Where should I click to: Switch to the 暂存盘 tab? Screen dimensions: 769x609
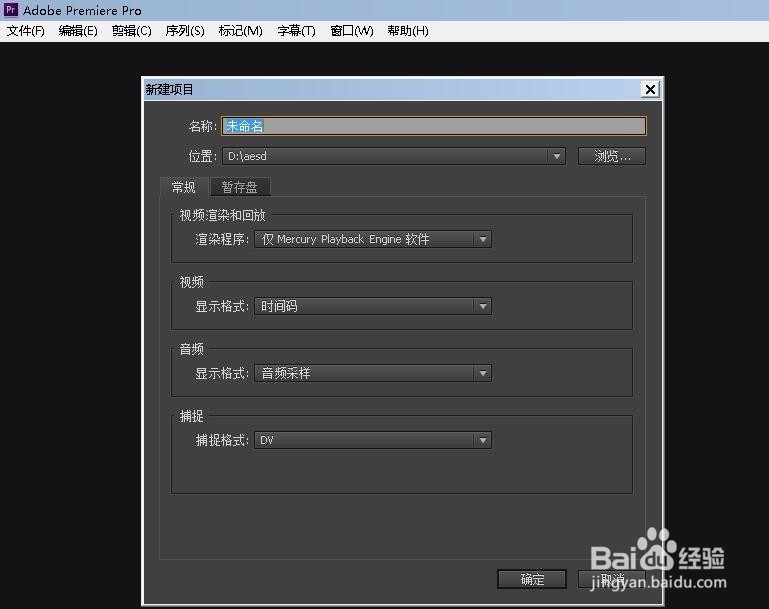point(239,187)
